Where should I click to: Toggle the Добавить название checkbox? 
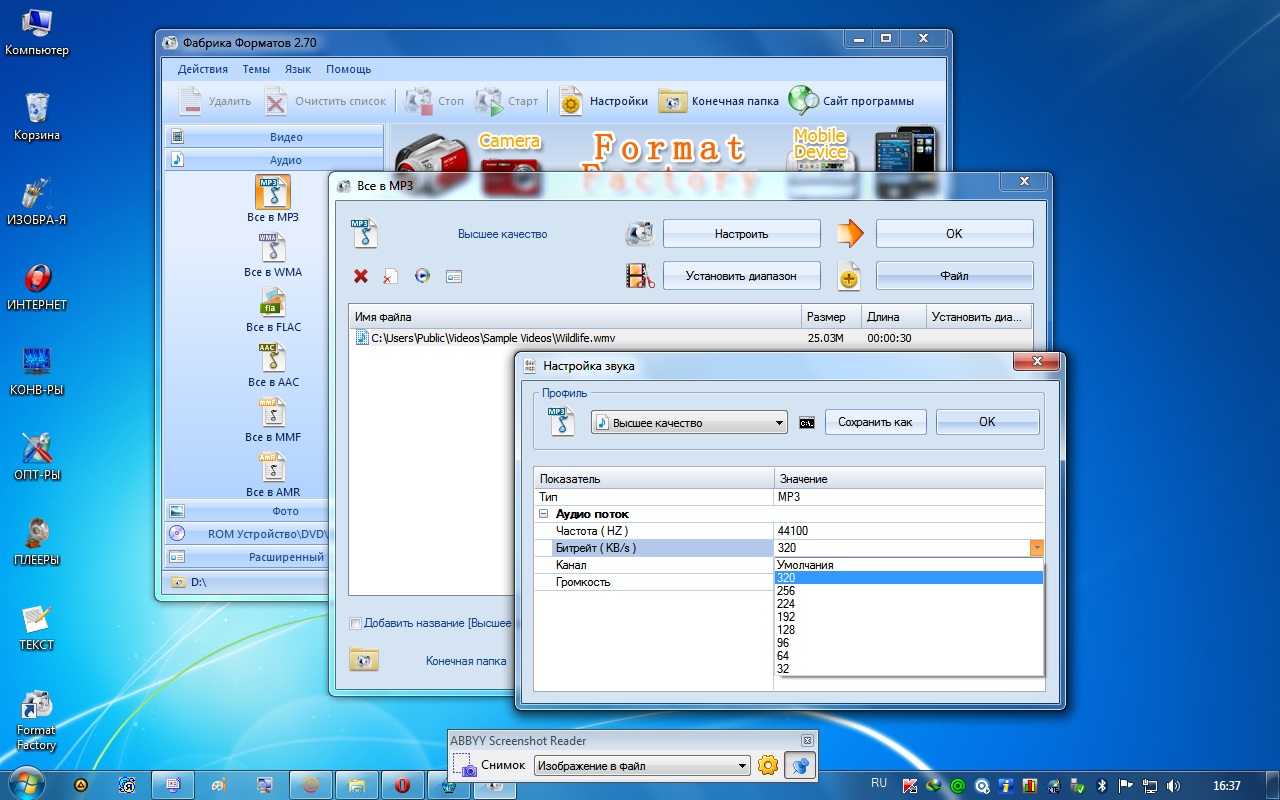pos(355,623)
